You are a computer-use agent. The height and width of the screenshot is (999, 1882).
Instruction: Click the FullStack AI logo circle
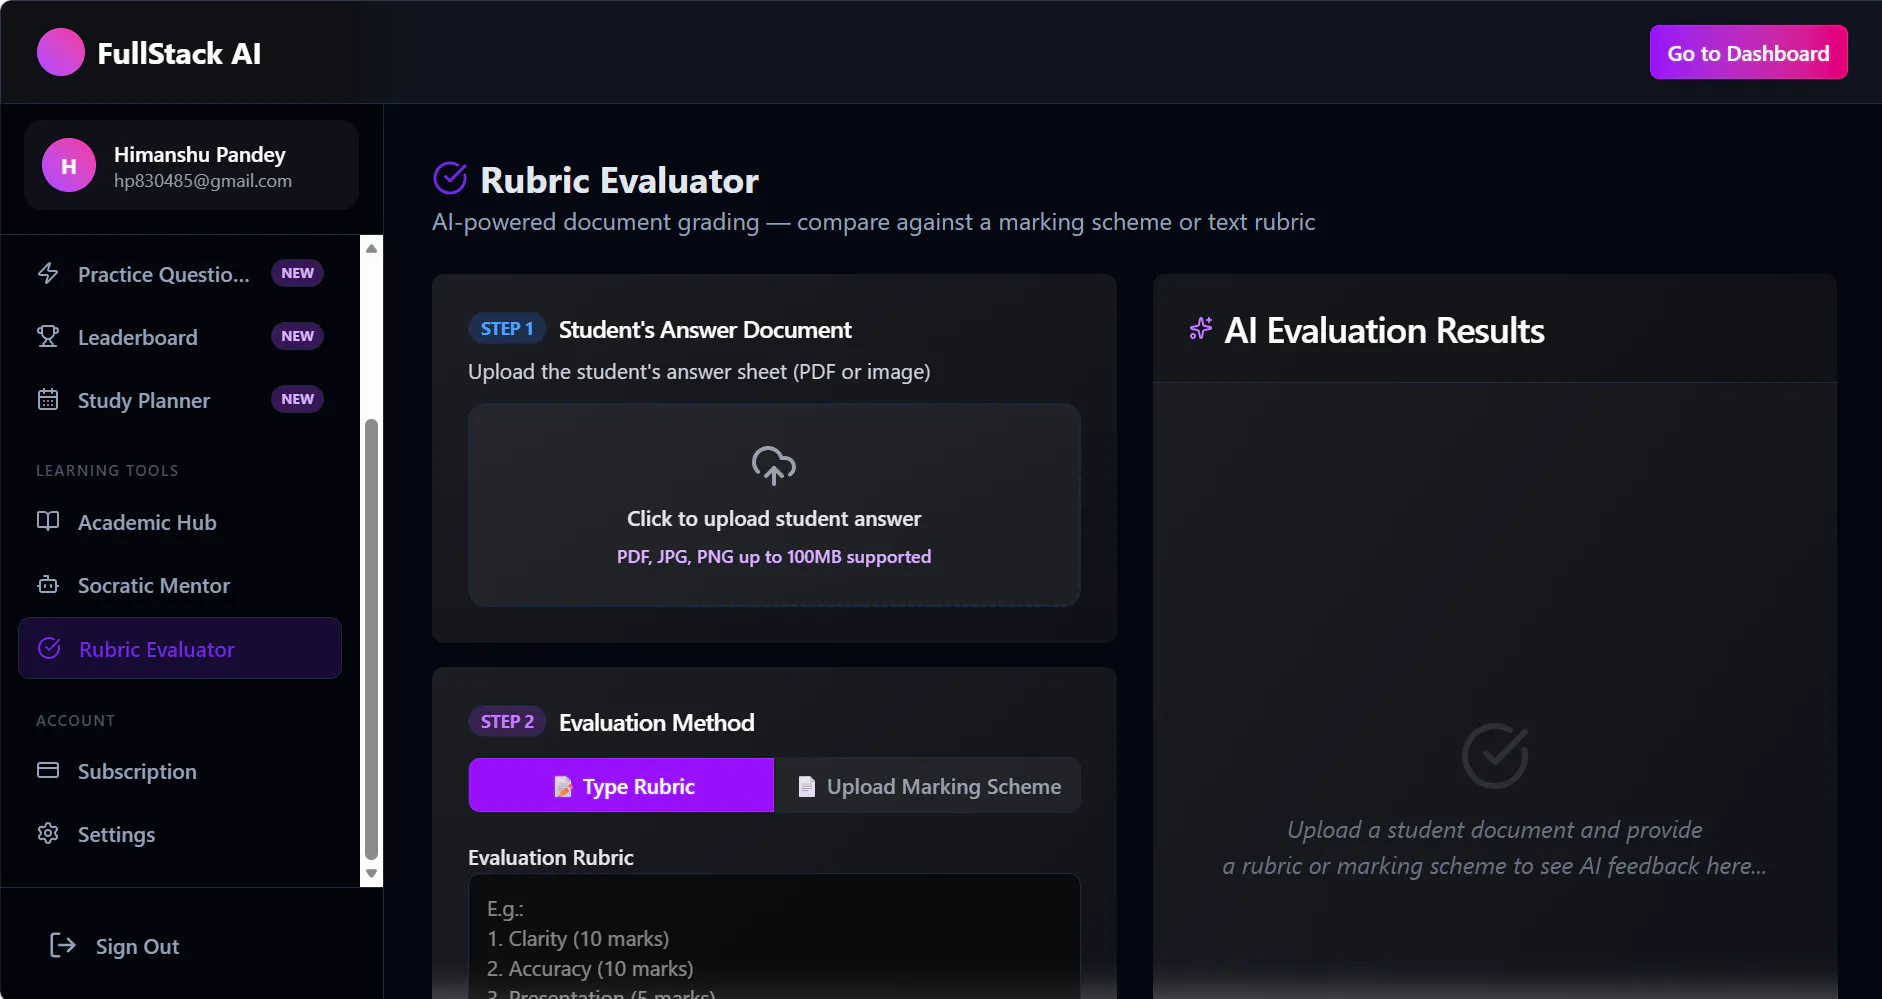click(x=61, y=52)
